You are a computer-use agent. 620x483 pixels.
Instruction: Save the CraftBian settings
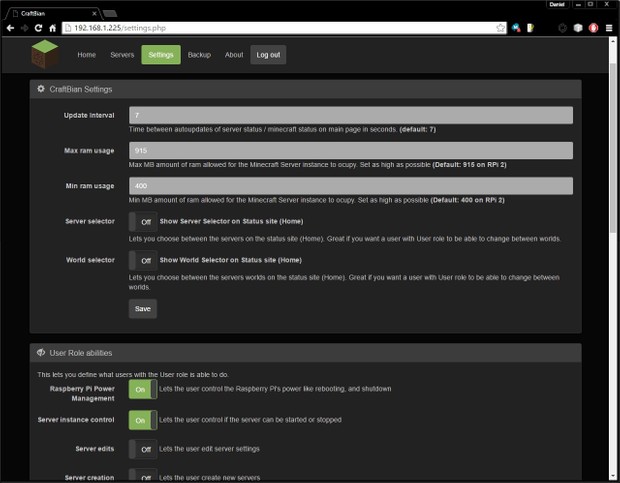coord(143,309)
